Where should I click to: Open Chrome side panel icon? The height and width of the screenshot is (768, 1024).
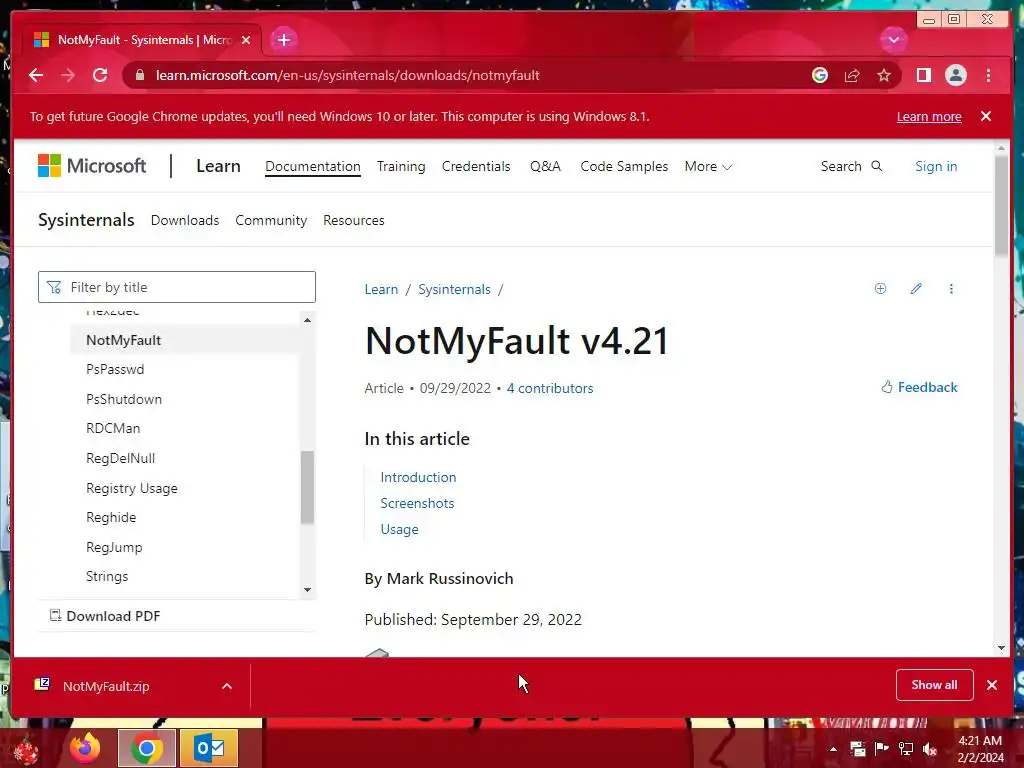pyautogui.click(x=923, y=75)
